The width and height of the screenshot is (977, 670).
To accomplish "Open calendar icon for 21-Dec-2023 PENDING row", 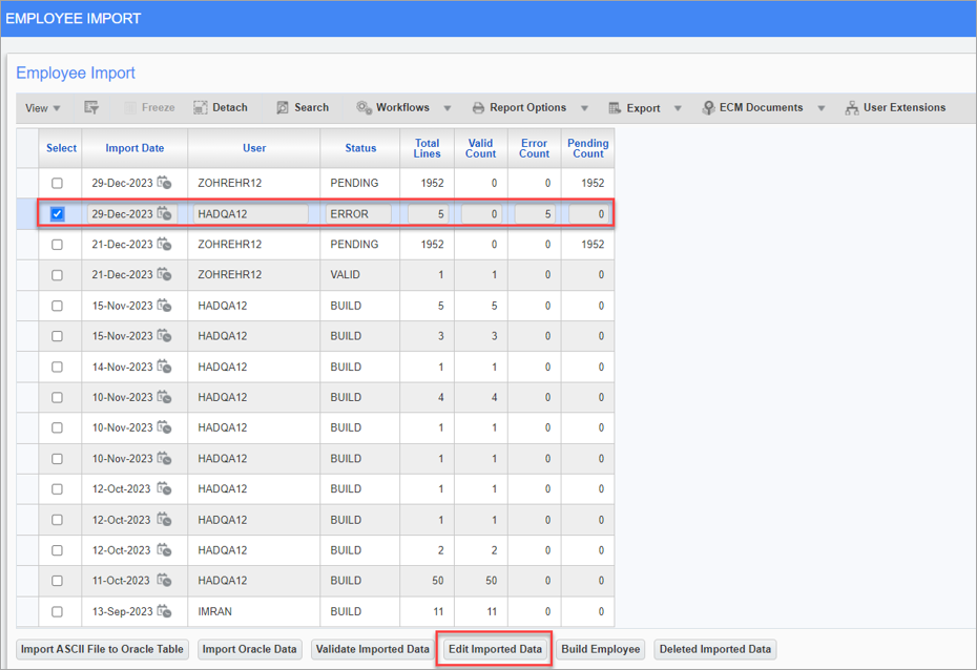I will [164, 244].
